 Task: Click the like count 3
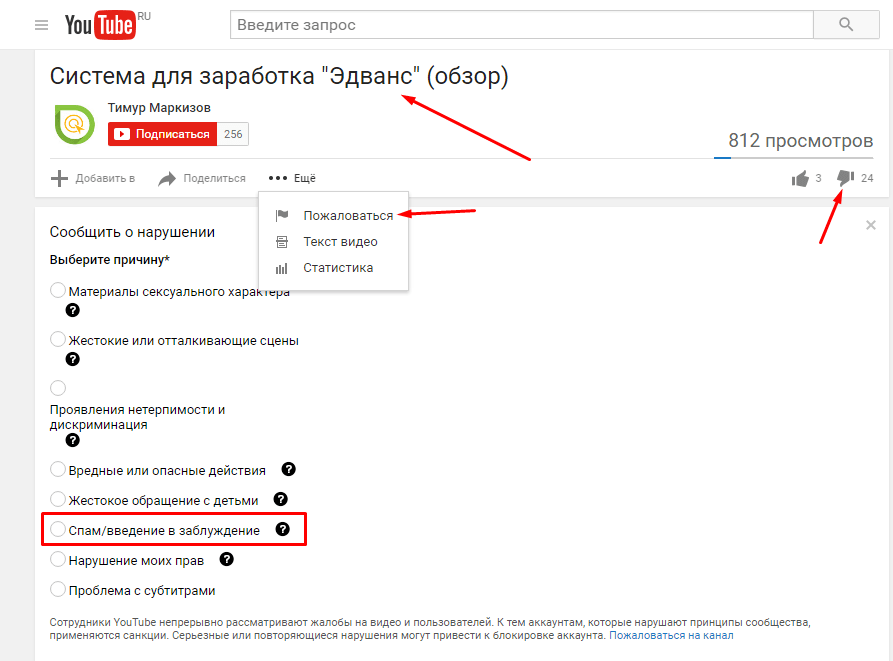pyautogui.click(x=818, y=178)
